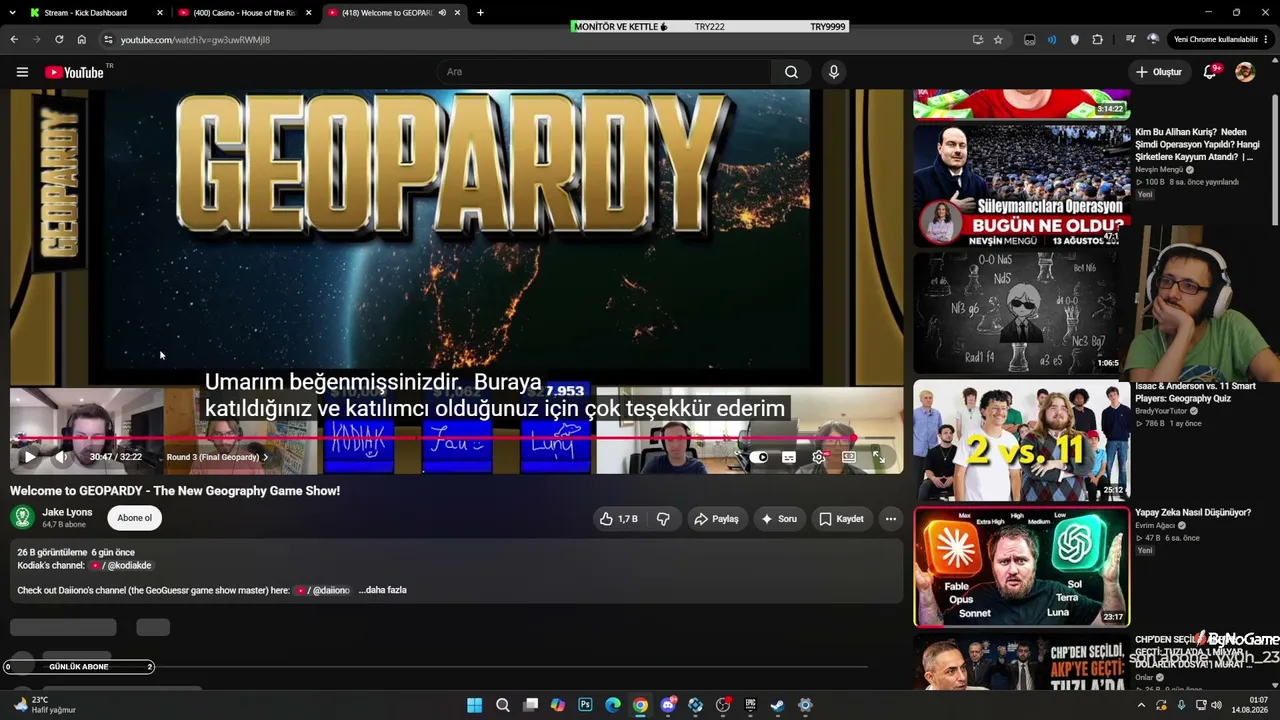
Task: Open 'Yapay Zeka Nasıl Düşünüyor?' video title
Action: click(1193, 513)
